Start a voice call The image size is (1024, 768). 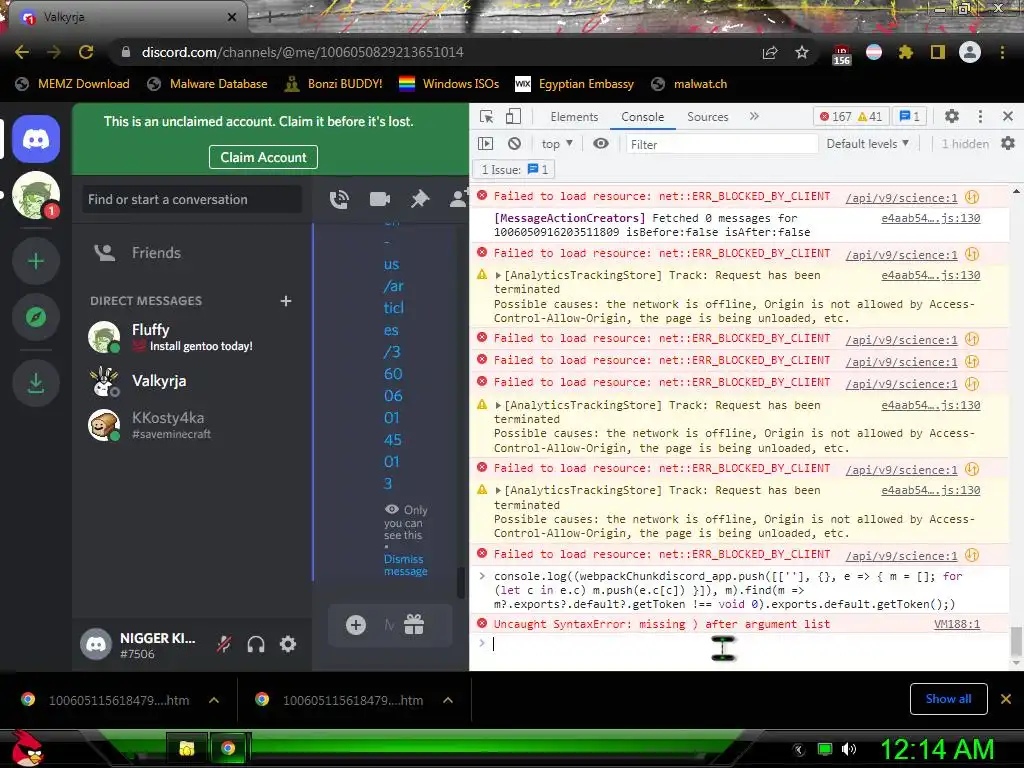(339, 199)
